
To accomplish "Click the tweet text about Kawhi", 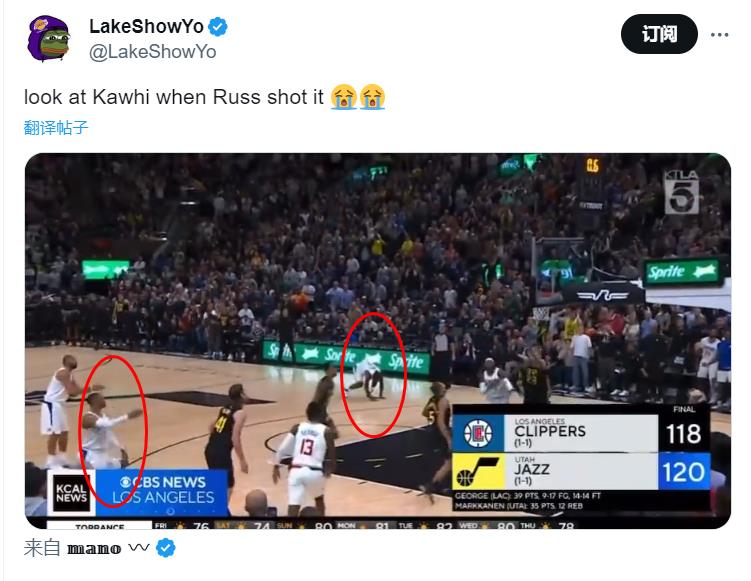I will pyautogui.click(x=174, y=97).
